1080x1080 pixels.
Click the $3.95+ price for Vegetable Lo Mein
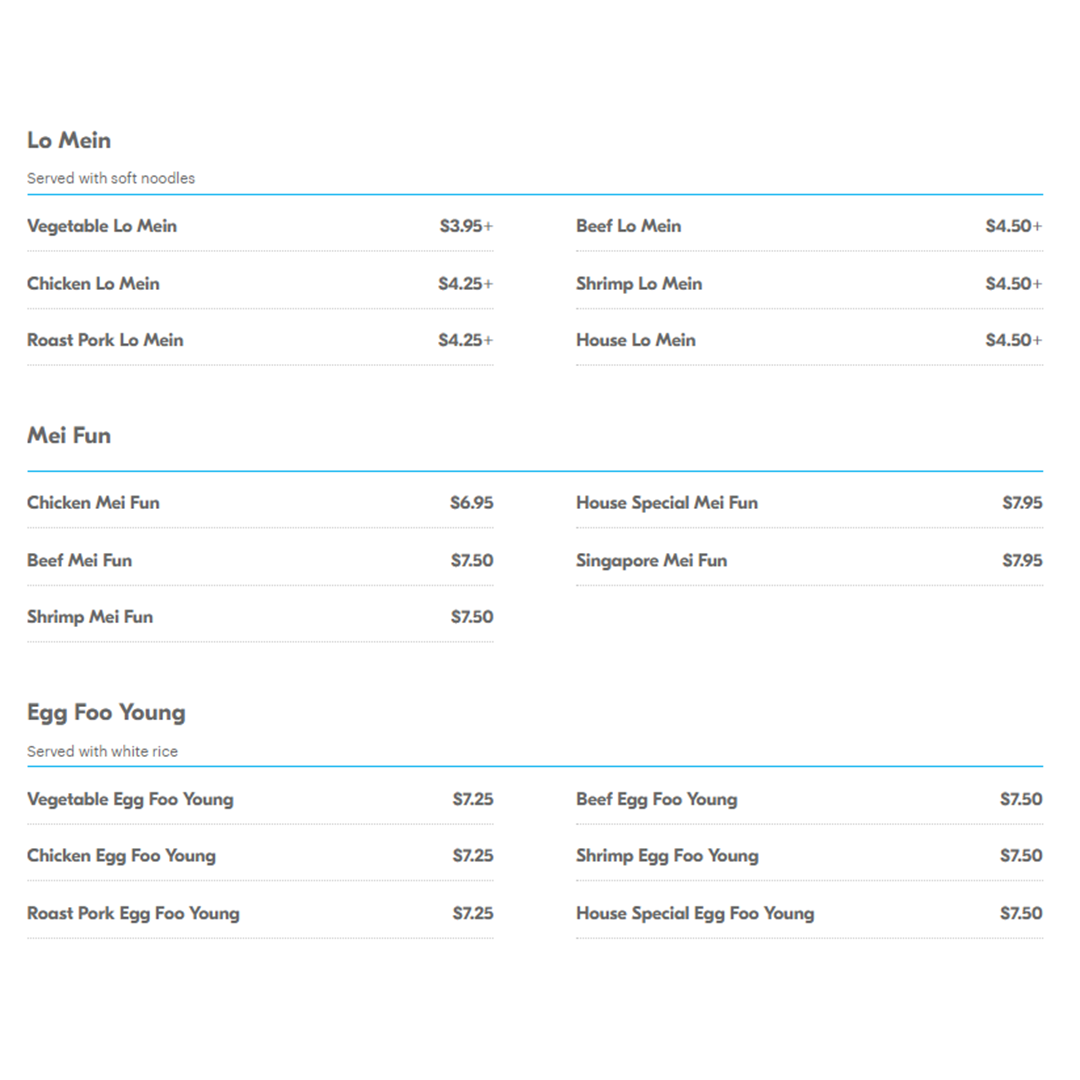(466, 226)
